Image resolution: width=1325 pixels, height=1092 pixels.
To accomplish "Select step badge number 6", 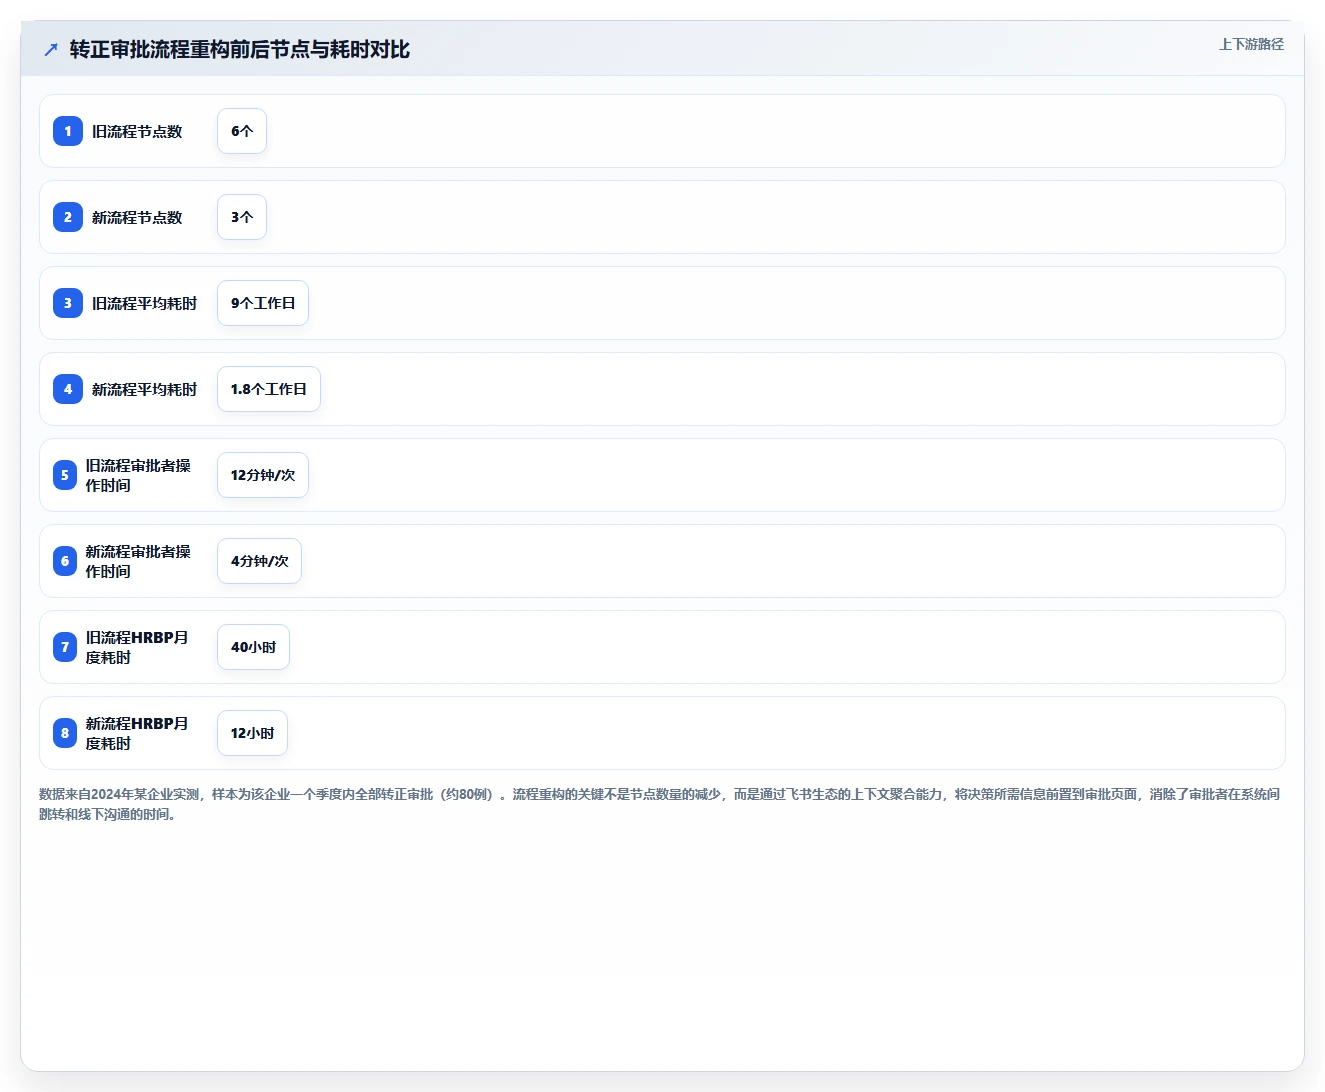I will point(65,561).
